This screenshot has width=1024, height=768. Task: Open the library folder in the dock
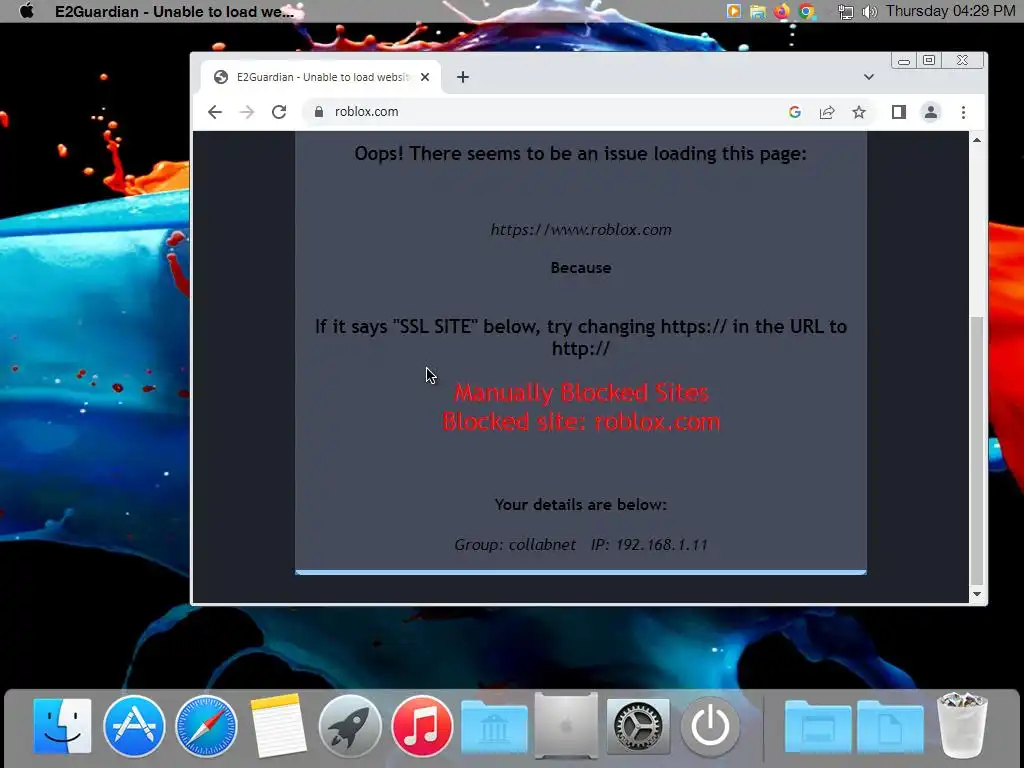pos(494,728)
